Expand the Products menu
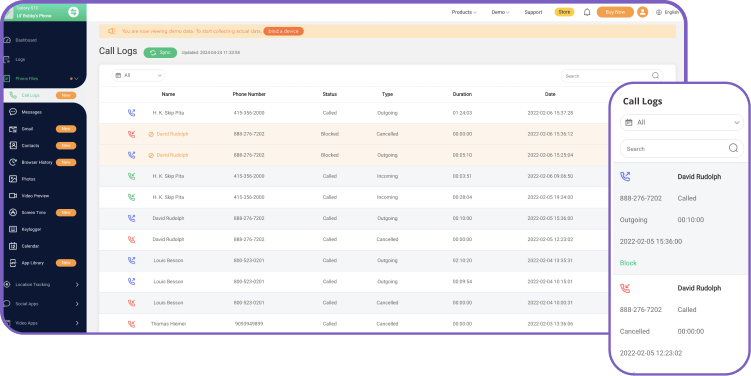 (464, 12)
